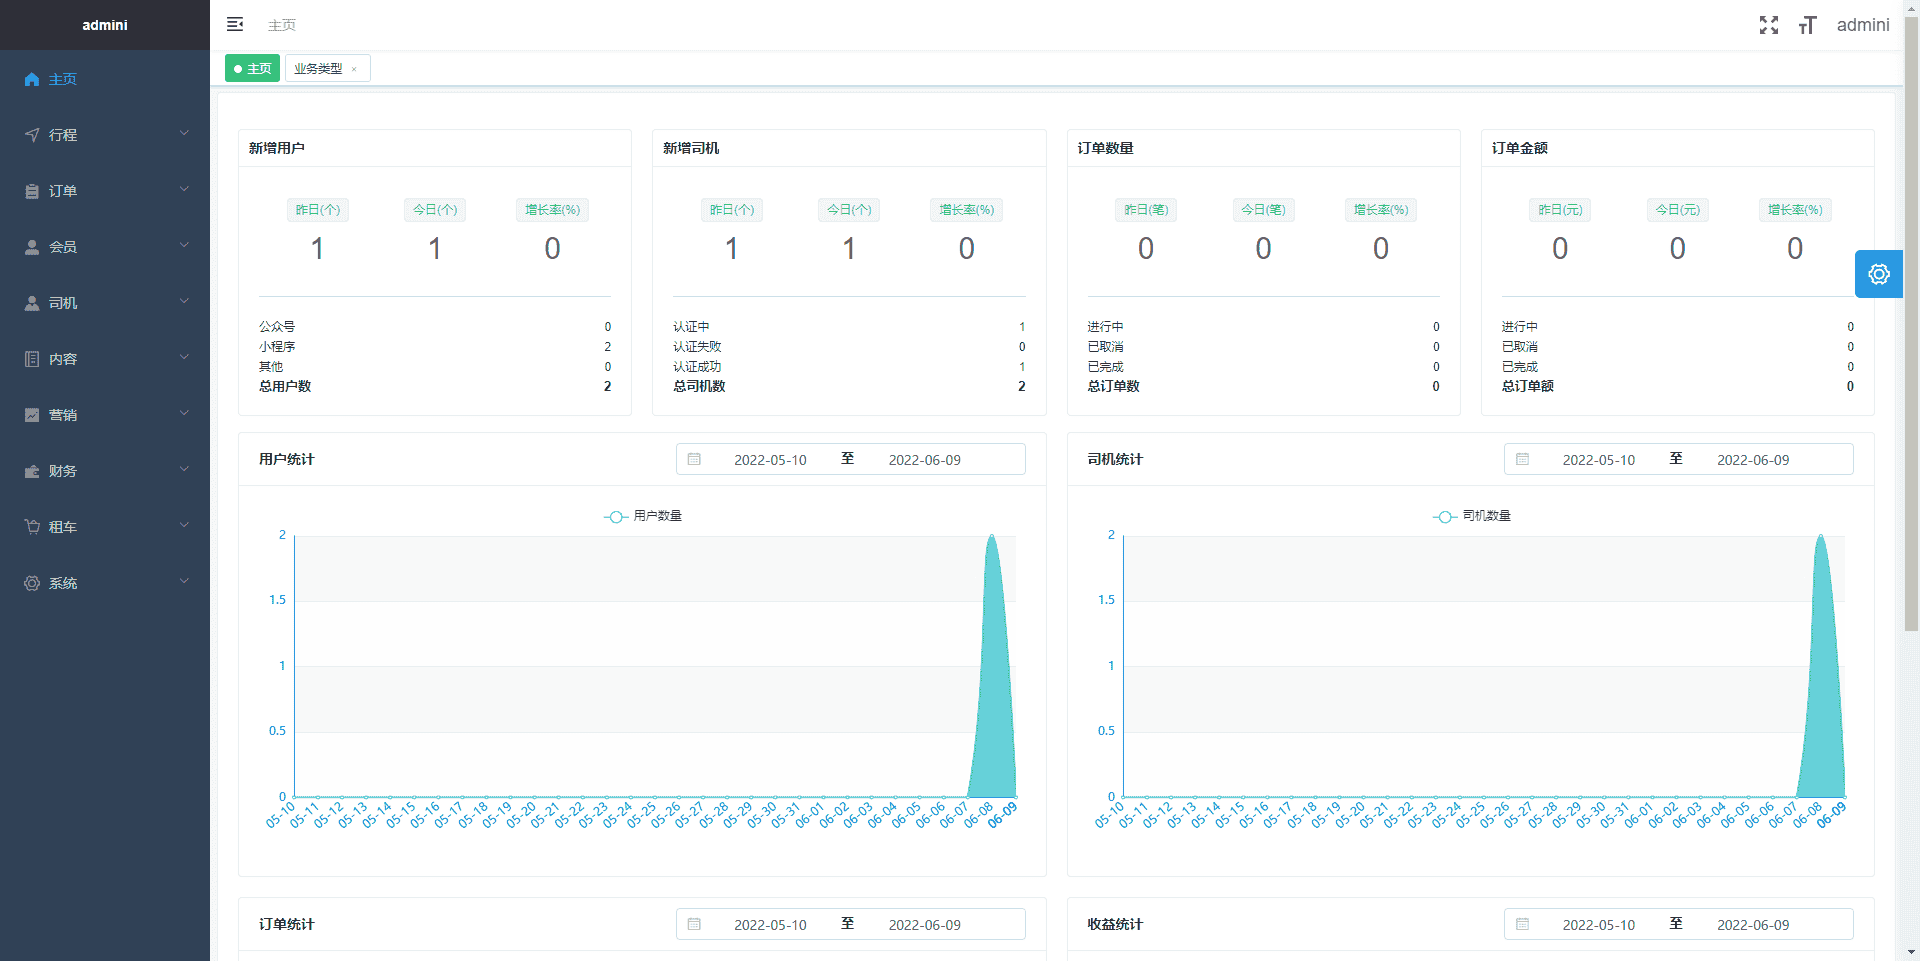Image resolution: width=1920 pixels, height=961 pixels.
Task: Click 总订单额 row label
Action: click(1528, 386)
